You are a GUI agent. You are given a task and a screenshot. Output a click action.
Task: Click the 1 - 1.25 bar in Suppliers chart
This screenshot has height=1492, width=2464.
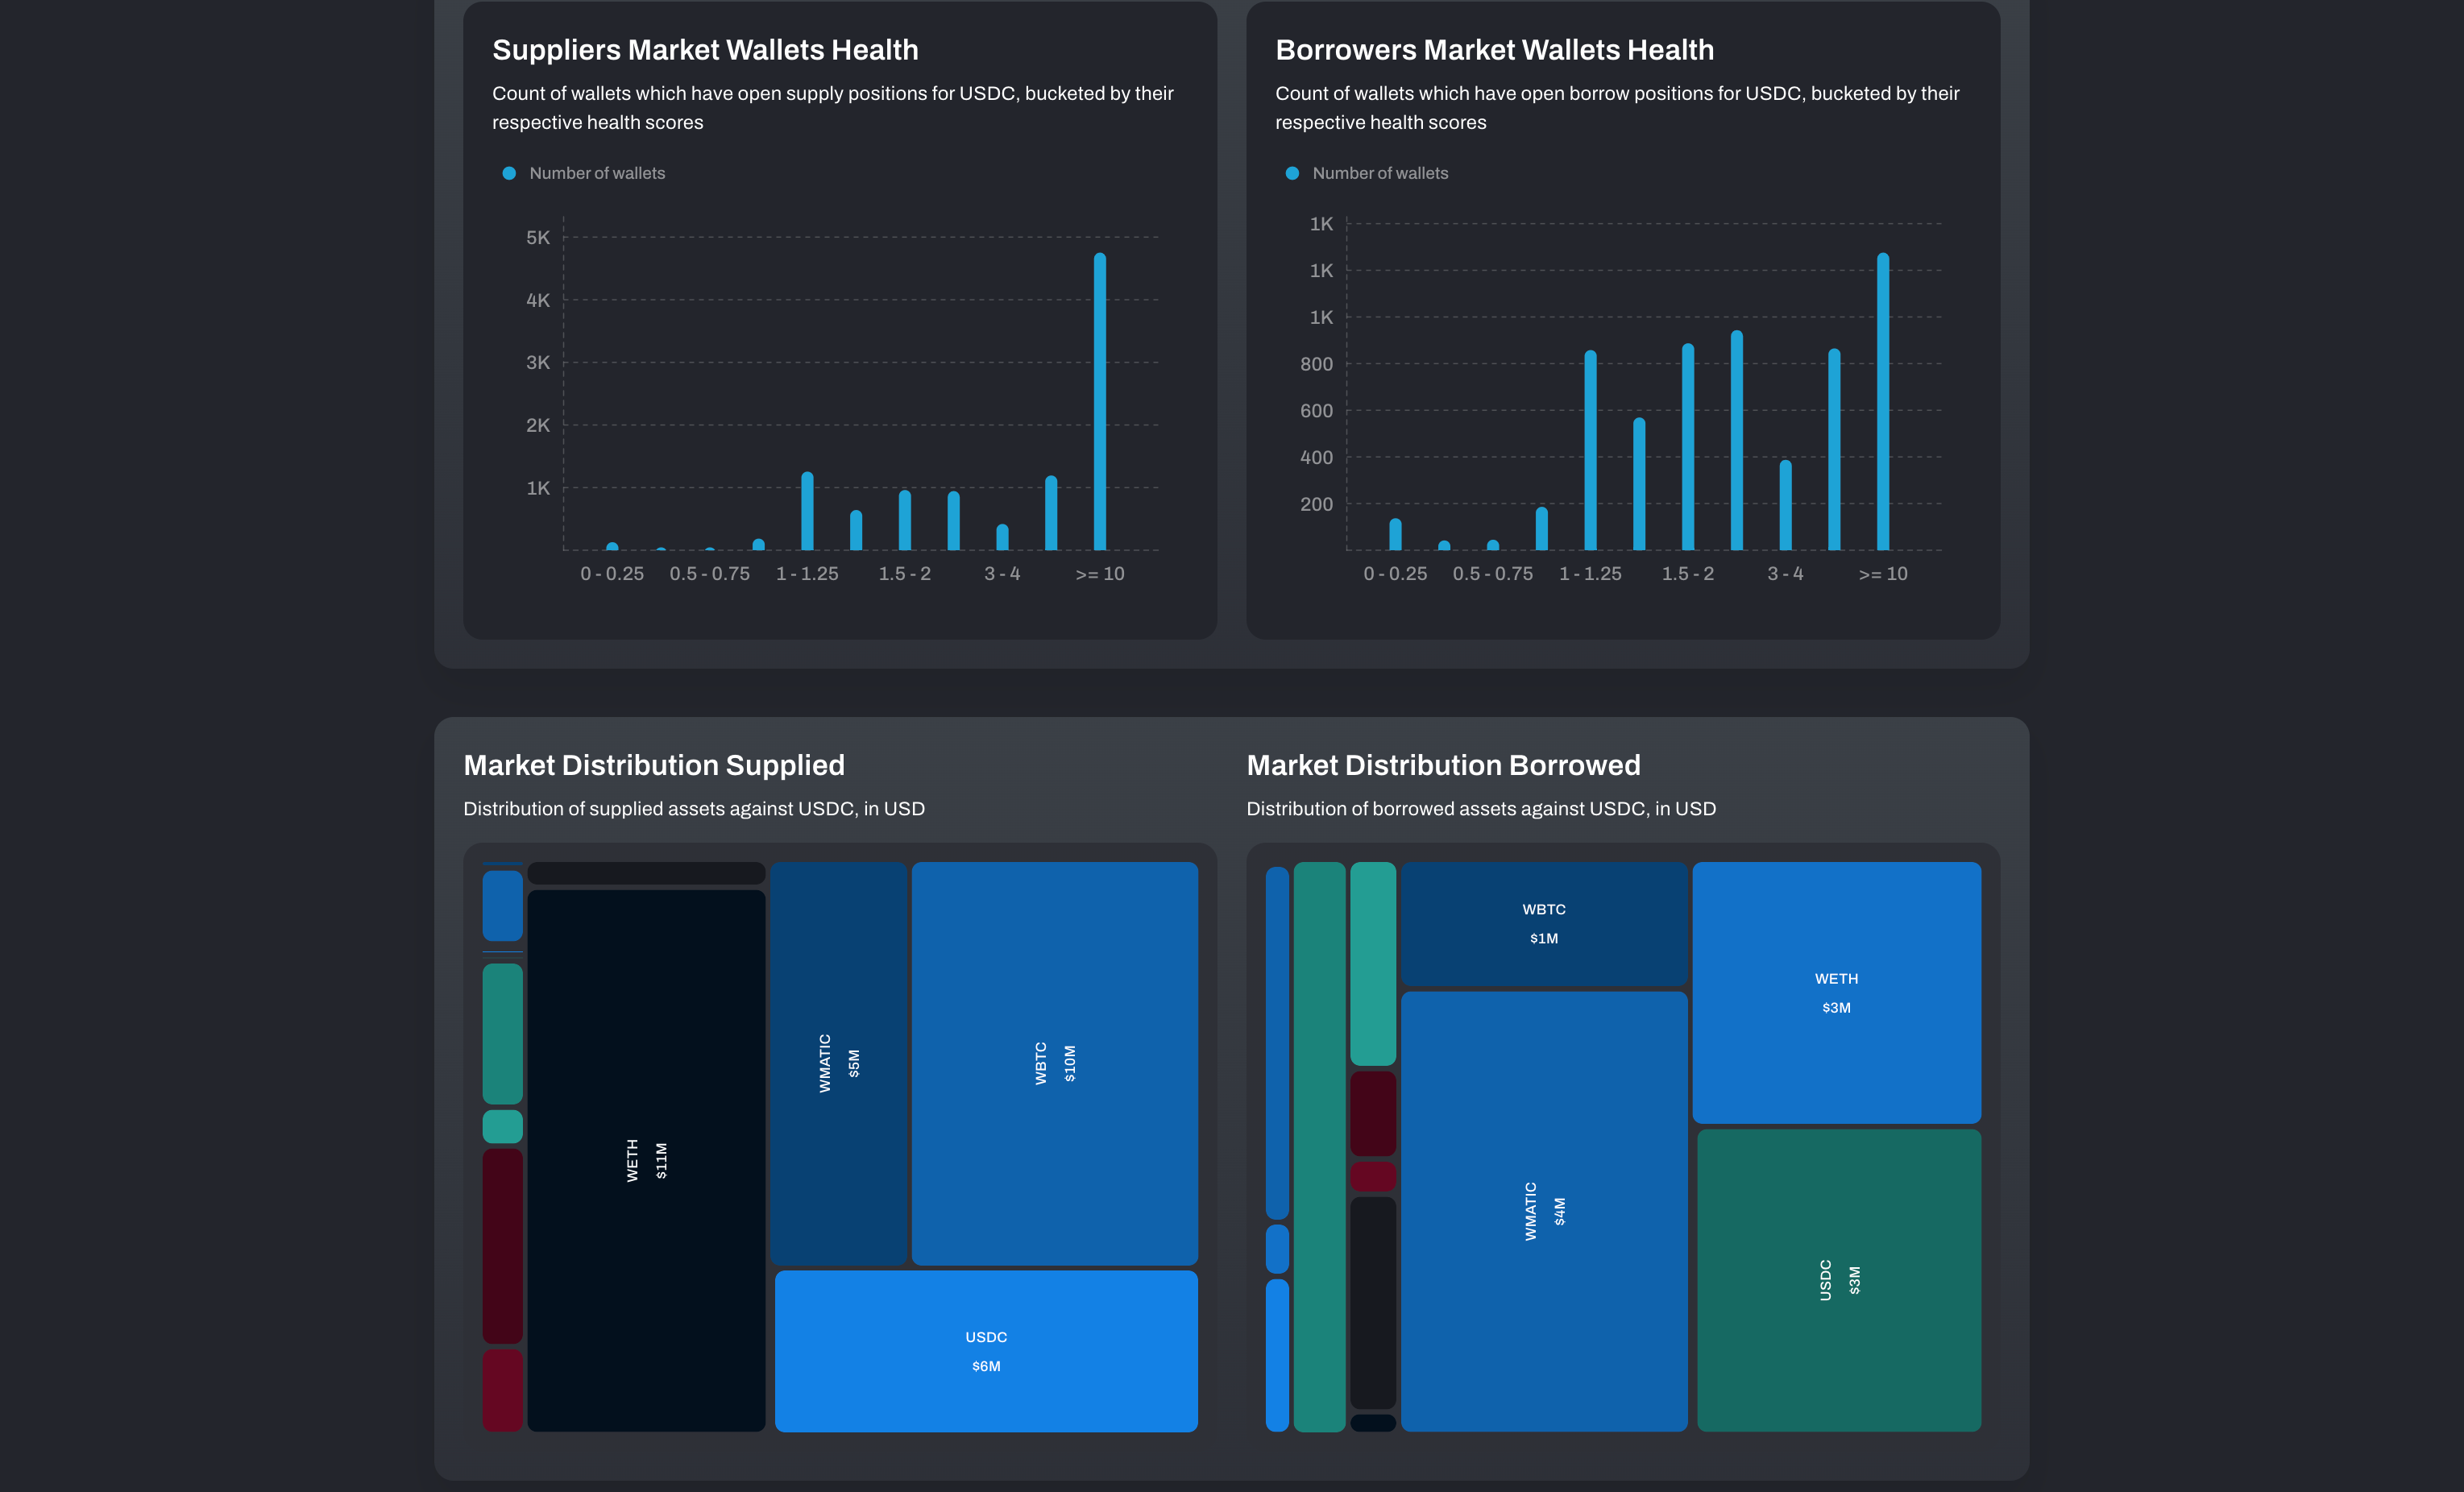807,512
